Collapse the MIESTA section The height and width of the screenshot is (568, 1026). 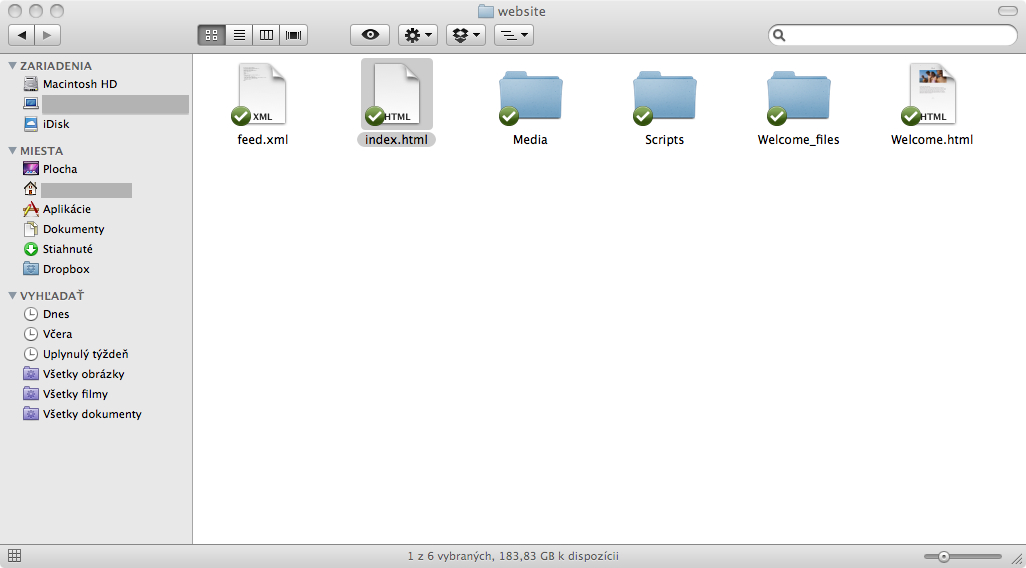[13, 151]
